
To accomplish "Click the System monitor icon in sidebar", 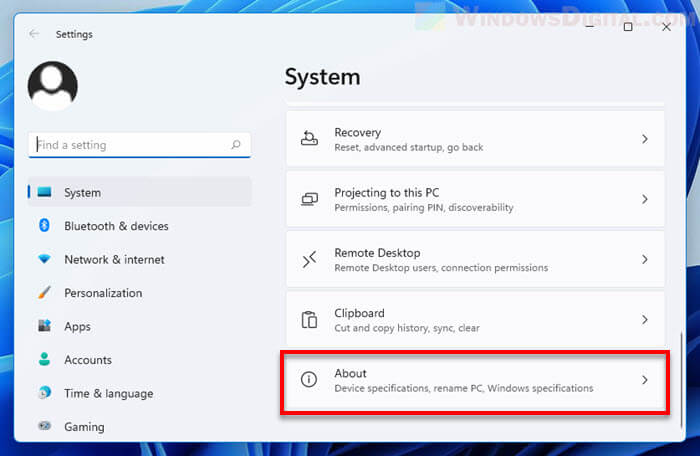I will pos(44,192).
